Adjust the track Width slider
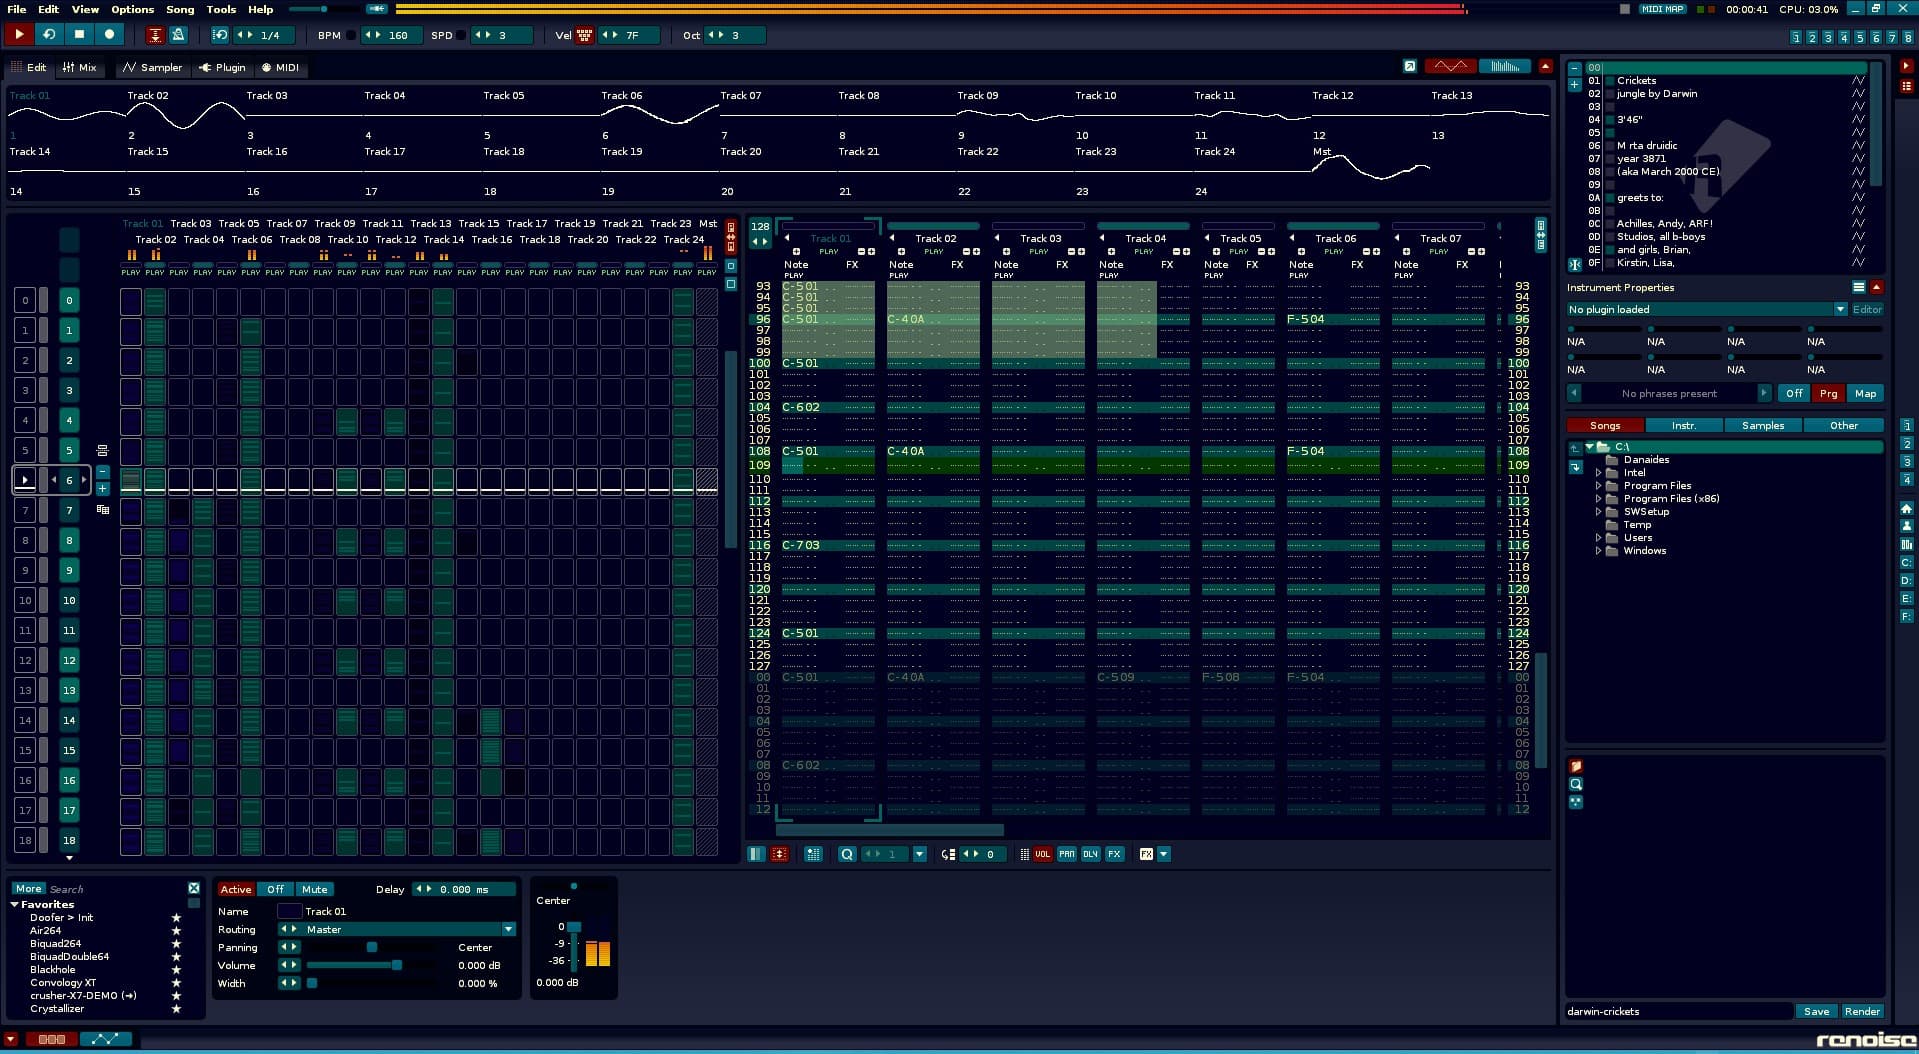This screenshot has height=1054, width=1919. pyautogui.click(x=370, y=983)
